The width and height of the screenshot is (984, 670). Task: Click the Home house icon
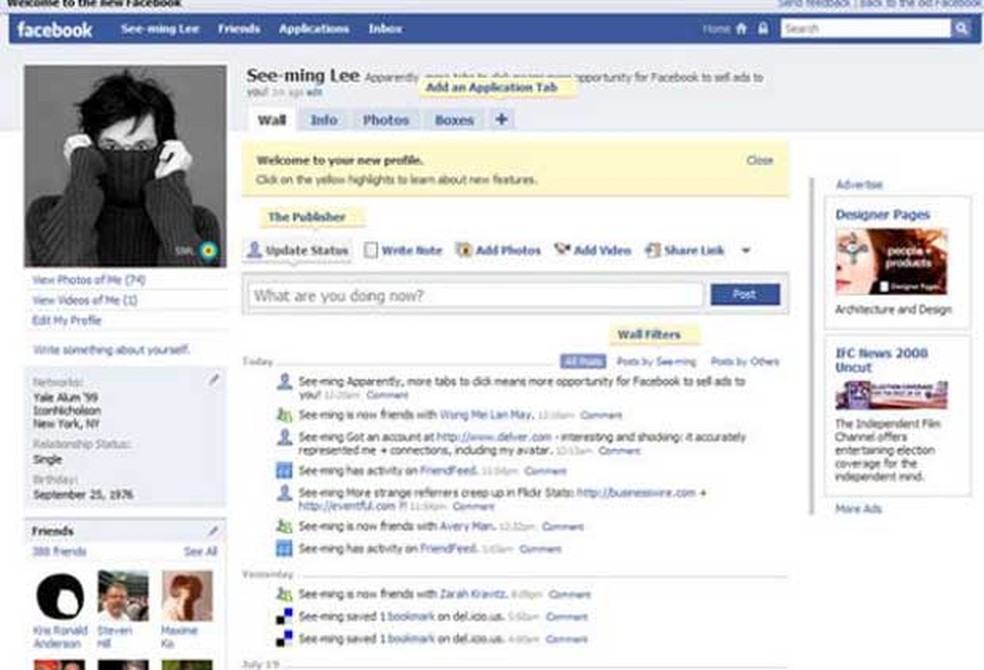click(x=741, y=28)
